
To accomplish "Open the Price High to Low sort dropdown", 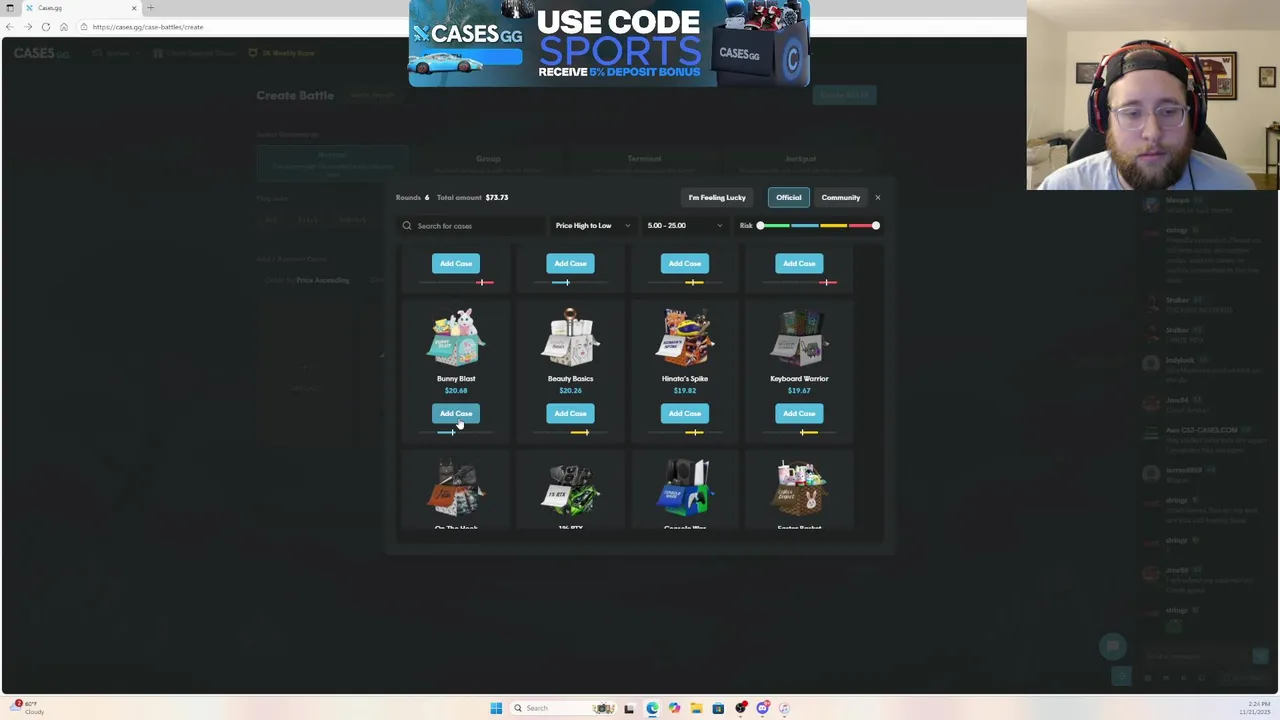I will tap(593, 226).
